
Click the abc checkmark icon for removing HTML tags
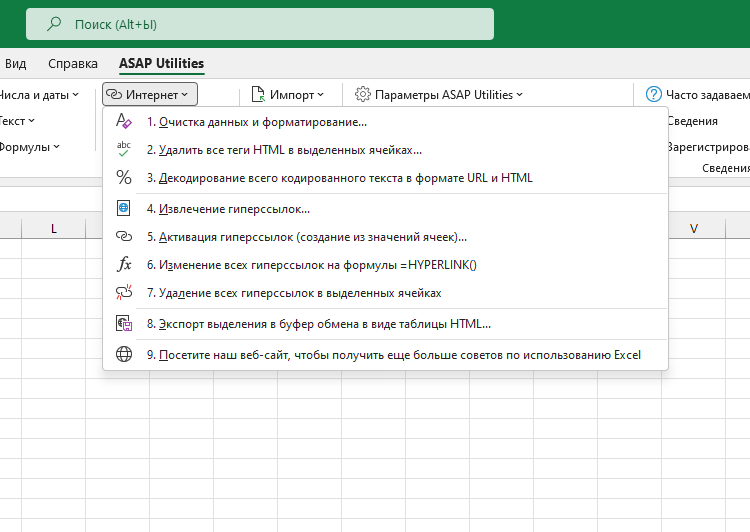124,150
